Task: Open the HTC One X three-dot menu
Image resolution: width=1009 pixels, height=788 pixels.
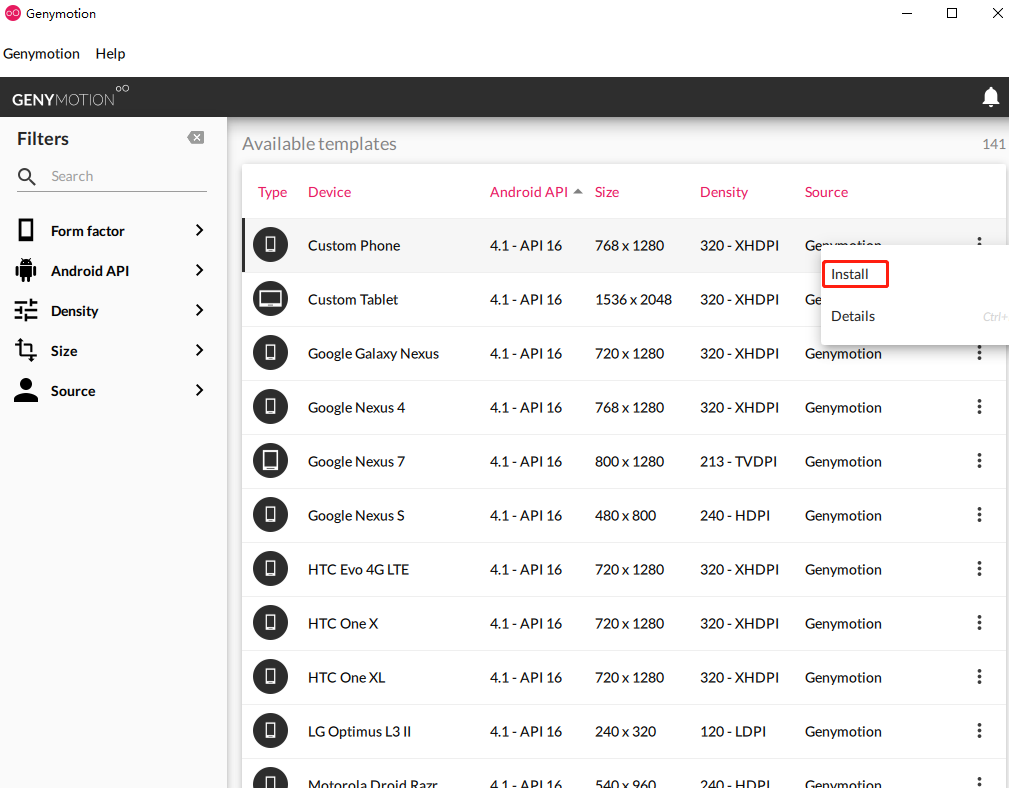Action: [979, 623]
